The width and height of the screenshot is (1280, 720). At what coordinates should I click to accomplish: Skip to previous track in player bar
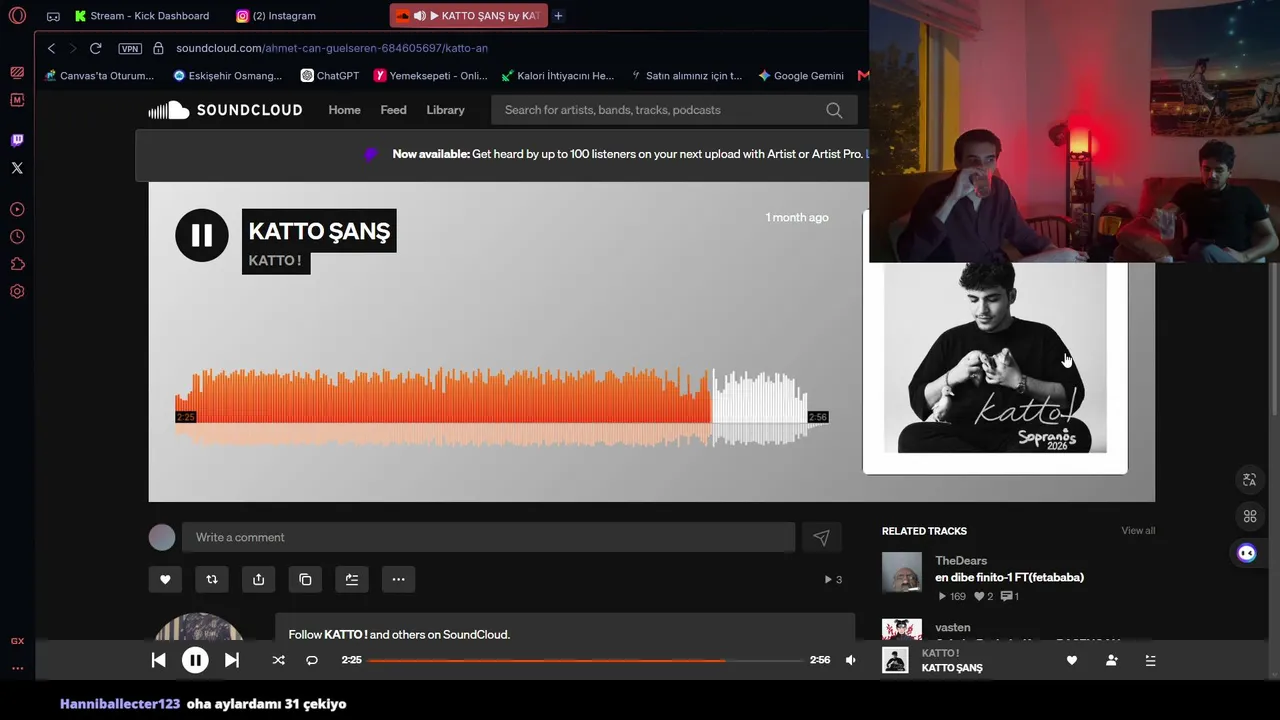click(158, 660)
